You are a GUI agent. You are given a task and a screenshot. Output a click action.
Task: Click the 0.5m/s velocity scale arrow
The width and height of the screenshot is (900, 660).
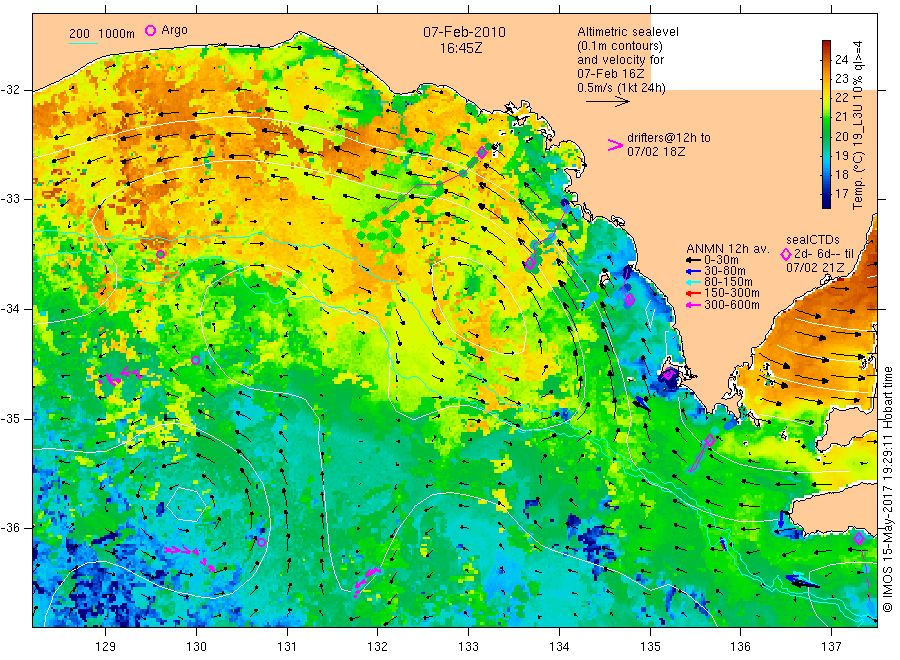(608, 102)
